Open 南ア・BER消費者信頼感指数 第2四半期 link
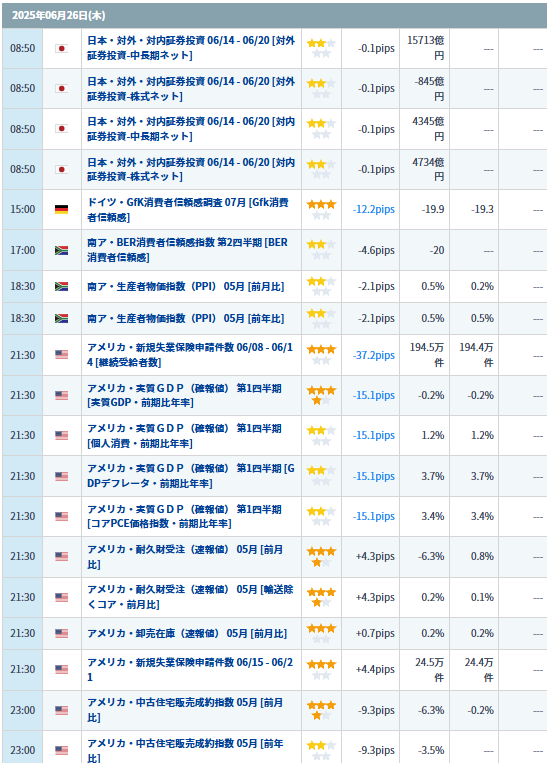 pyautogui.click(x=187, y=250)
